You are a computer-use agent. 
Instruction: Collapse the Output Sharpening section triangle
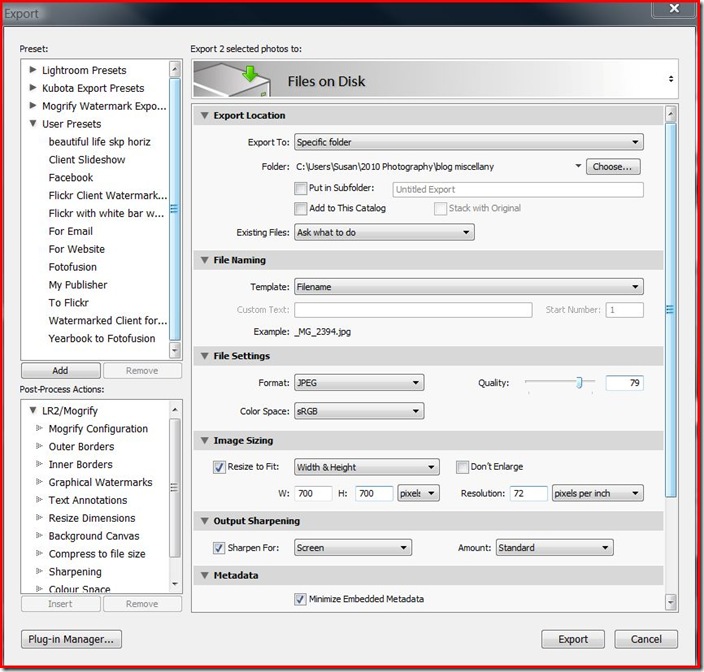[x=204, y=521]
